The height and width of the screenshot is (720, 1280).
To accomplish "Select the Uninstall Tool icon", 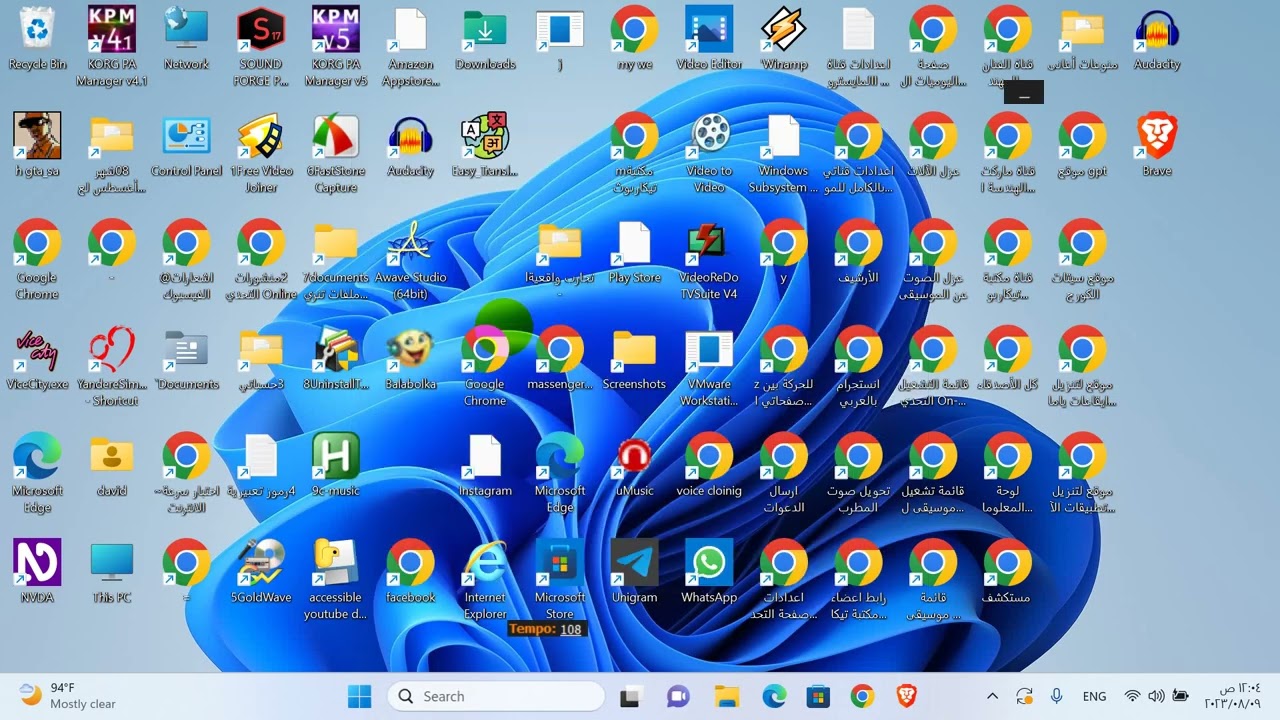I will pos(336,360).
